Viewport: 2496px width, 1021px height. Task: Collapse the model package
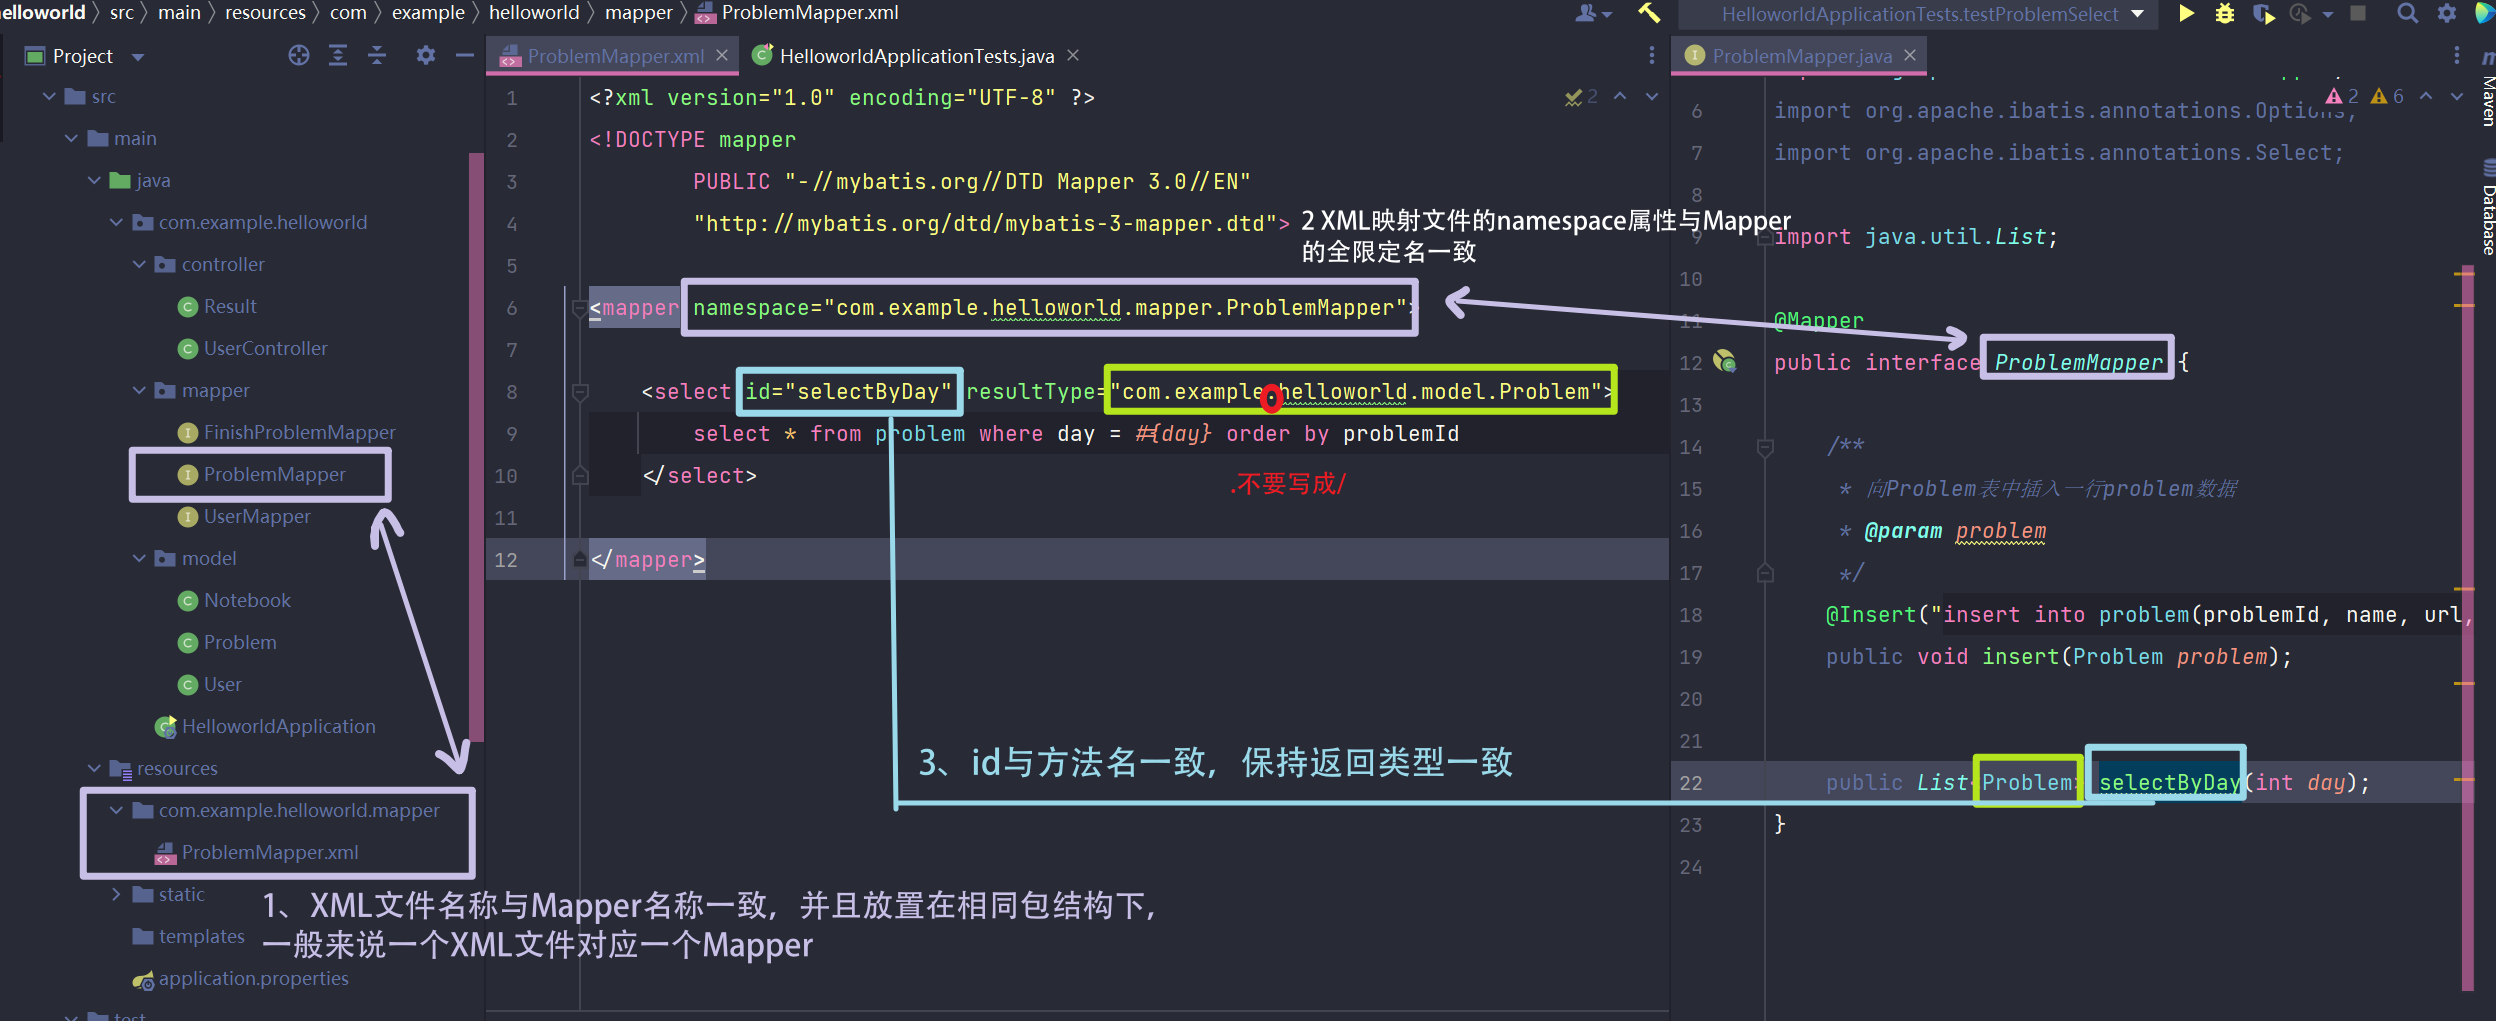139,559
